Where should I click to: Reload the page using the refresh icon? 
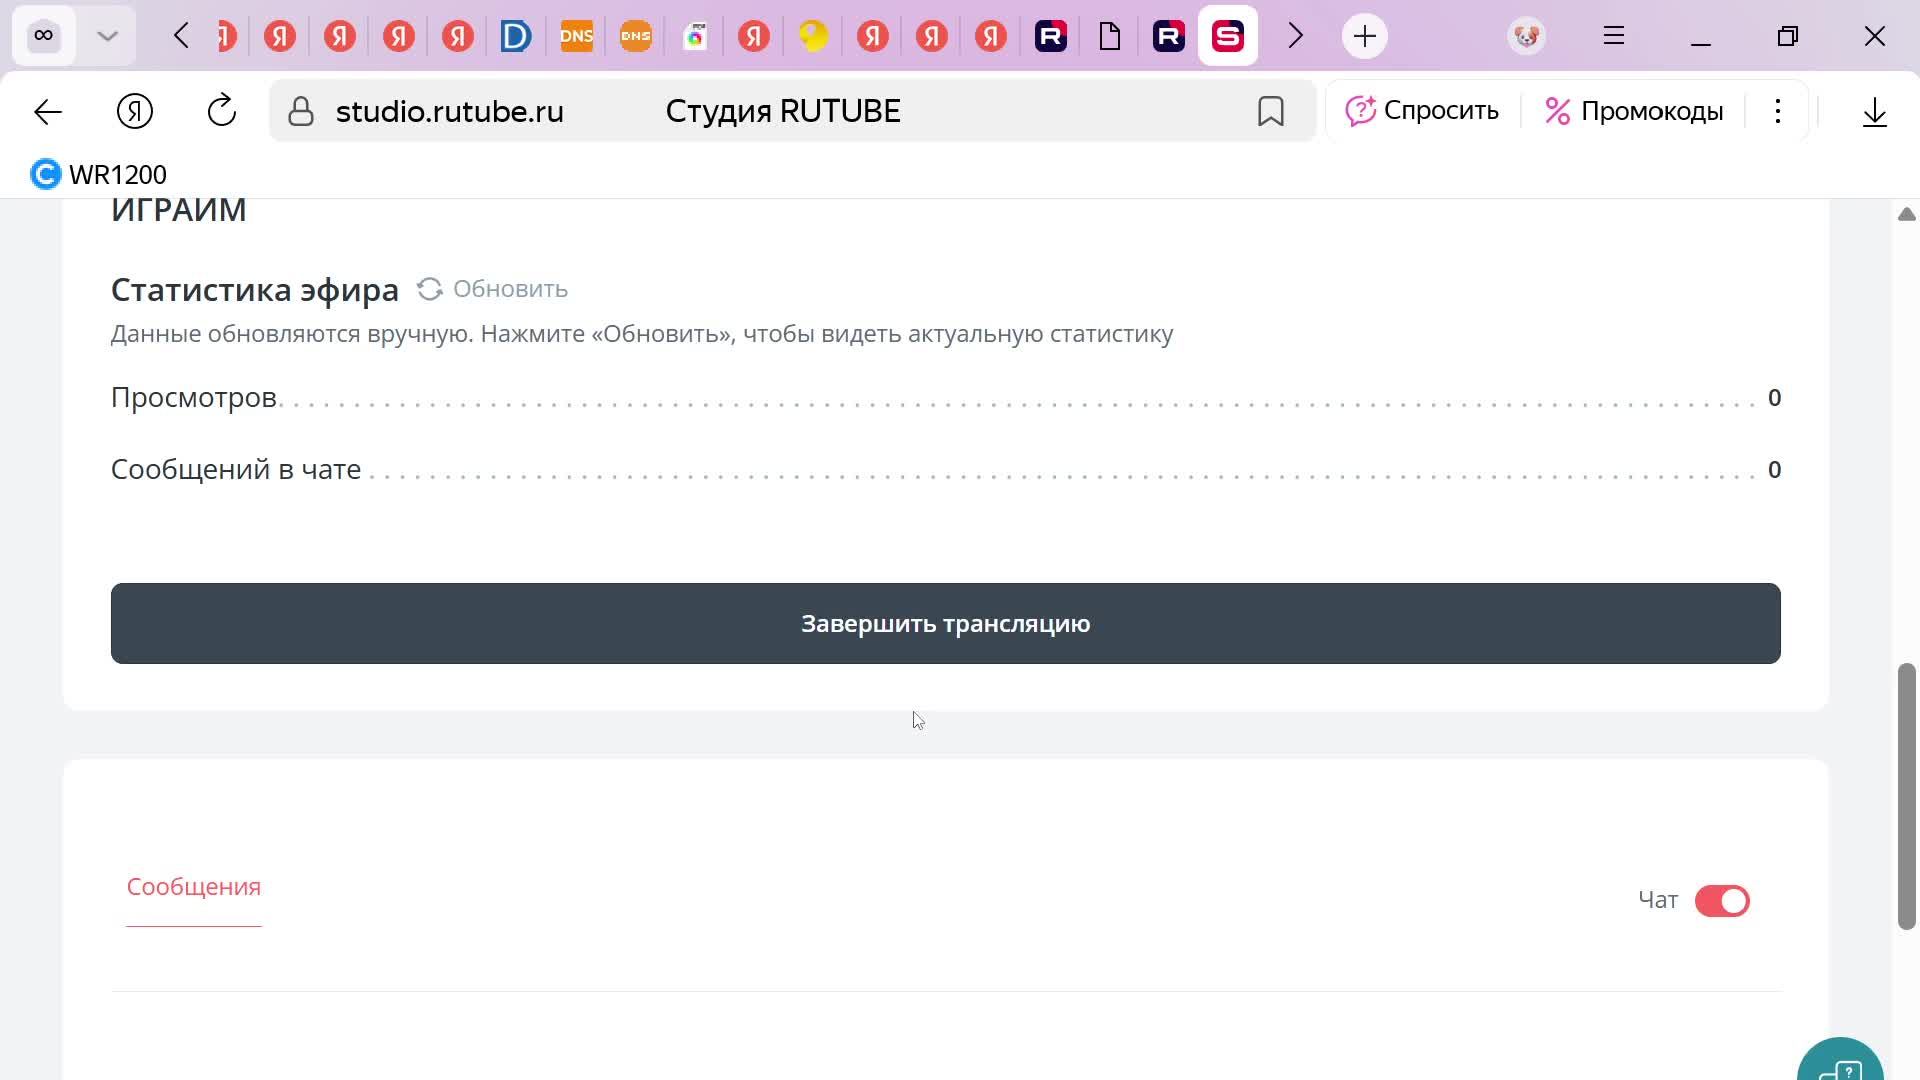[x=221, y=111]
